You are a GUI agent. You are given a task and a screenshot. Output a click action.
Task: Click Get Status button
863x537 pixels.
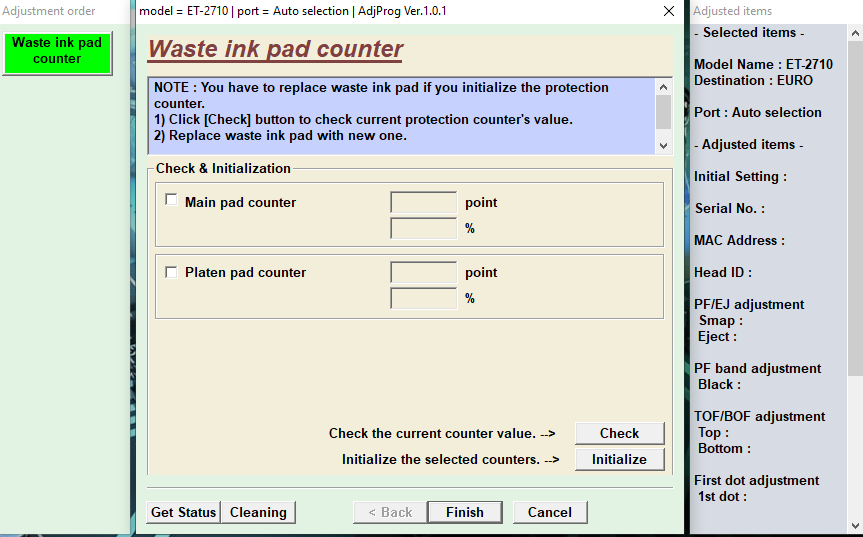click(x=183, y=512)
